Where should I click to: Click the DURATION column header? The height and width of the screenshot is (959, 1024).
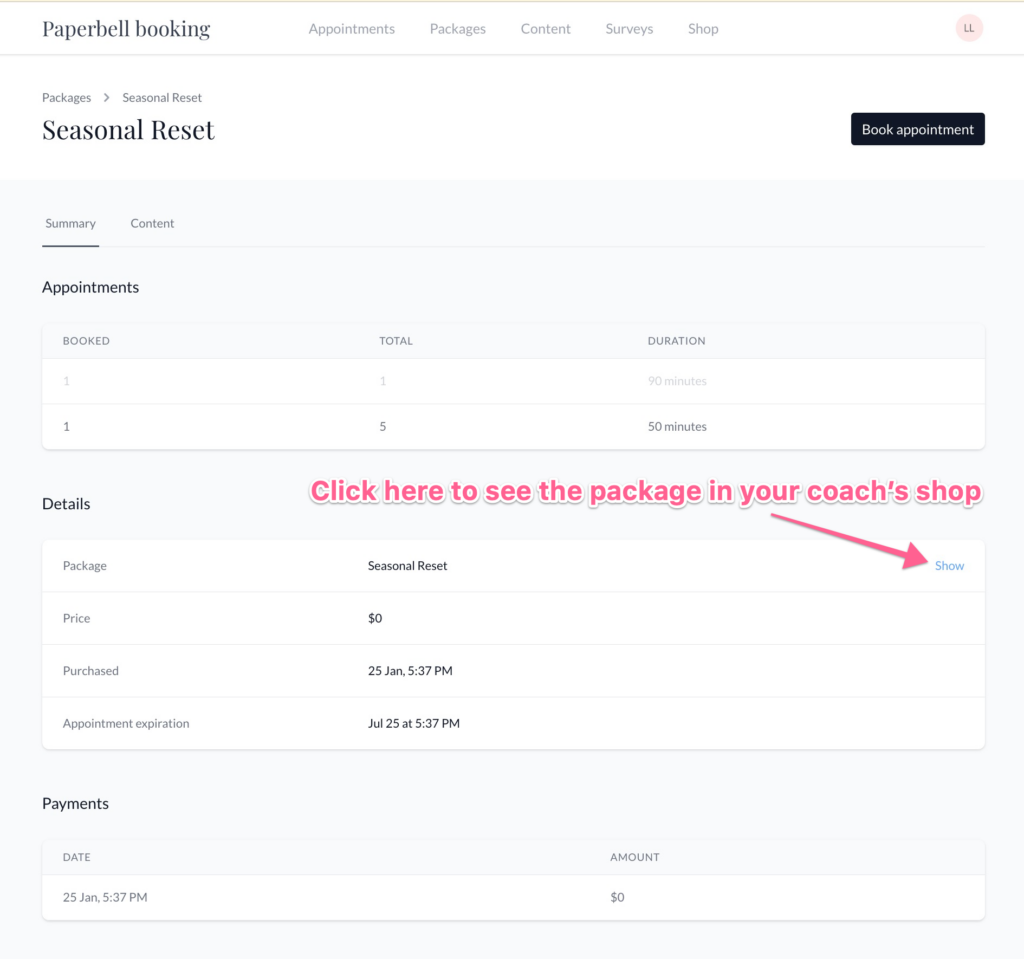(x=676, y=341)
